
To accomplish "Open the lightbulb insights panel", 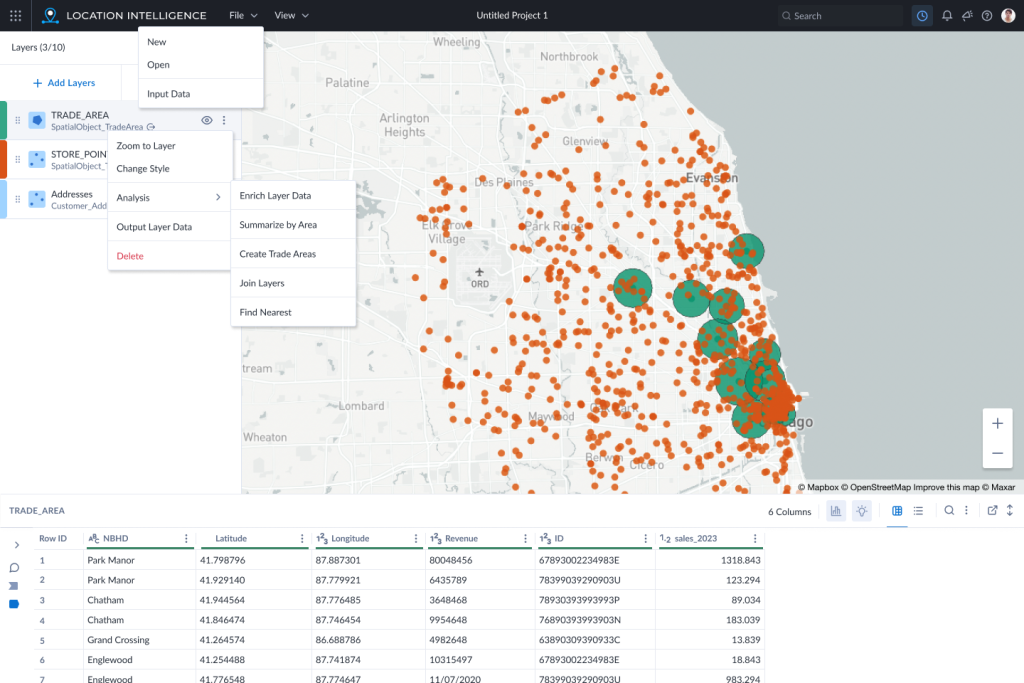I will pos(862,511).
